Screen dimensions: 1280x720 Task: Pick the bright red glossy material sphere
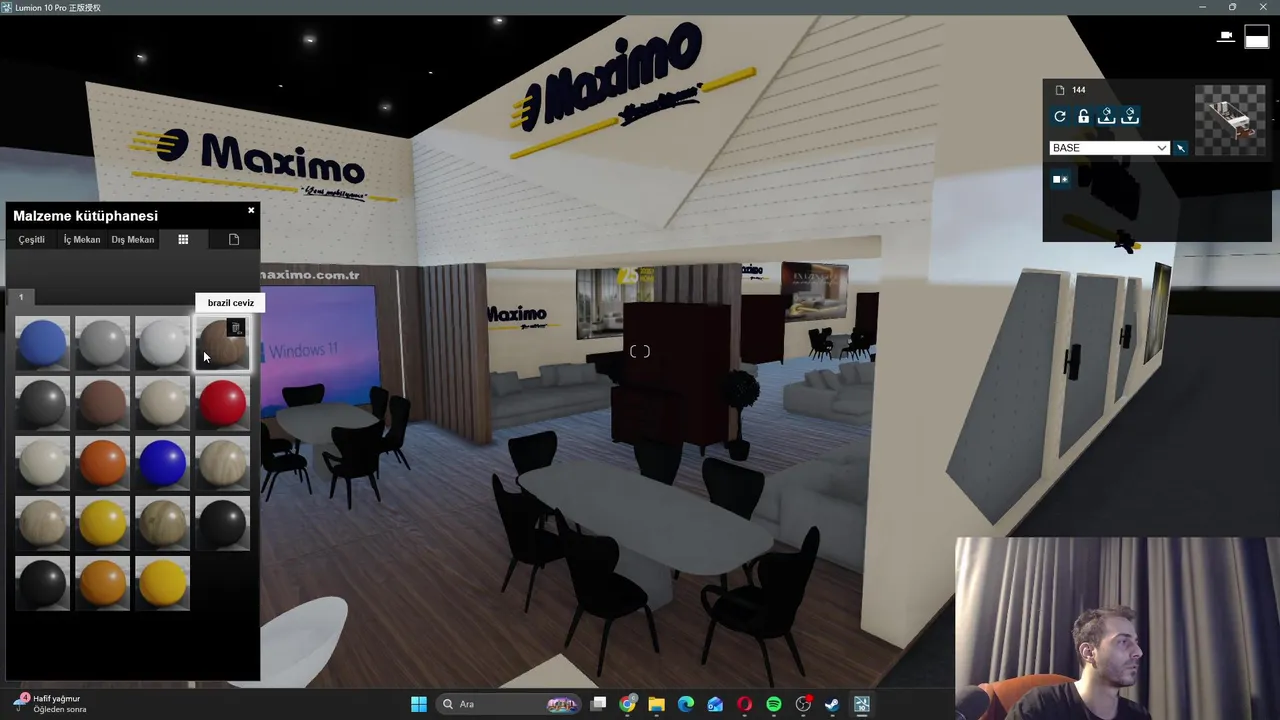point(222,404)
